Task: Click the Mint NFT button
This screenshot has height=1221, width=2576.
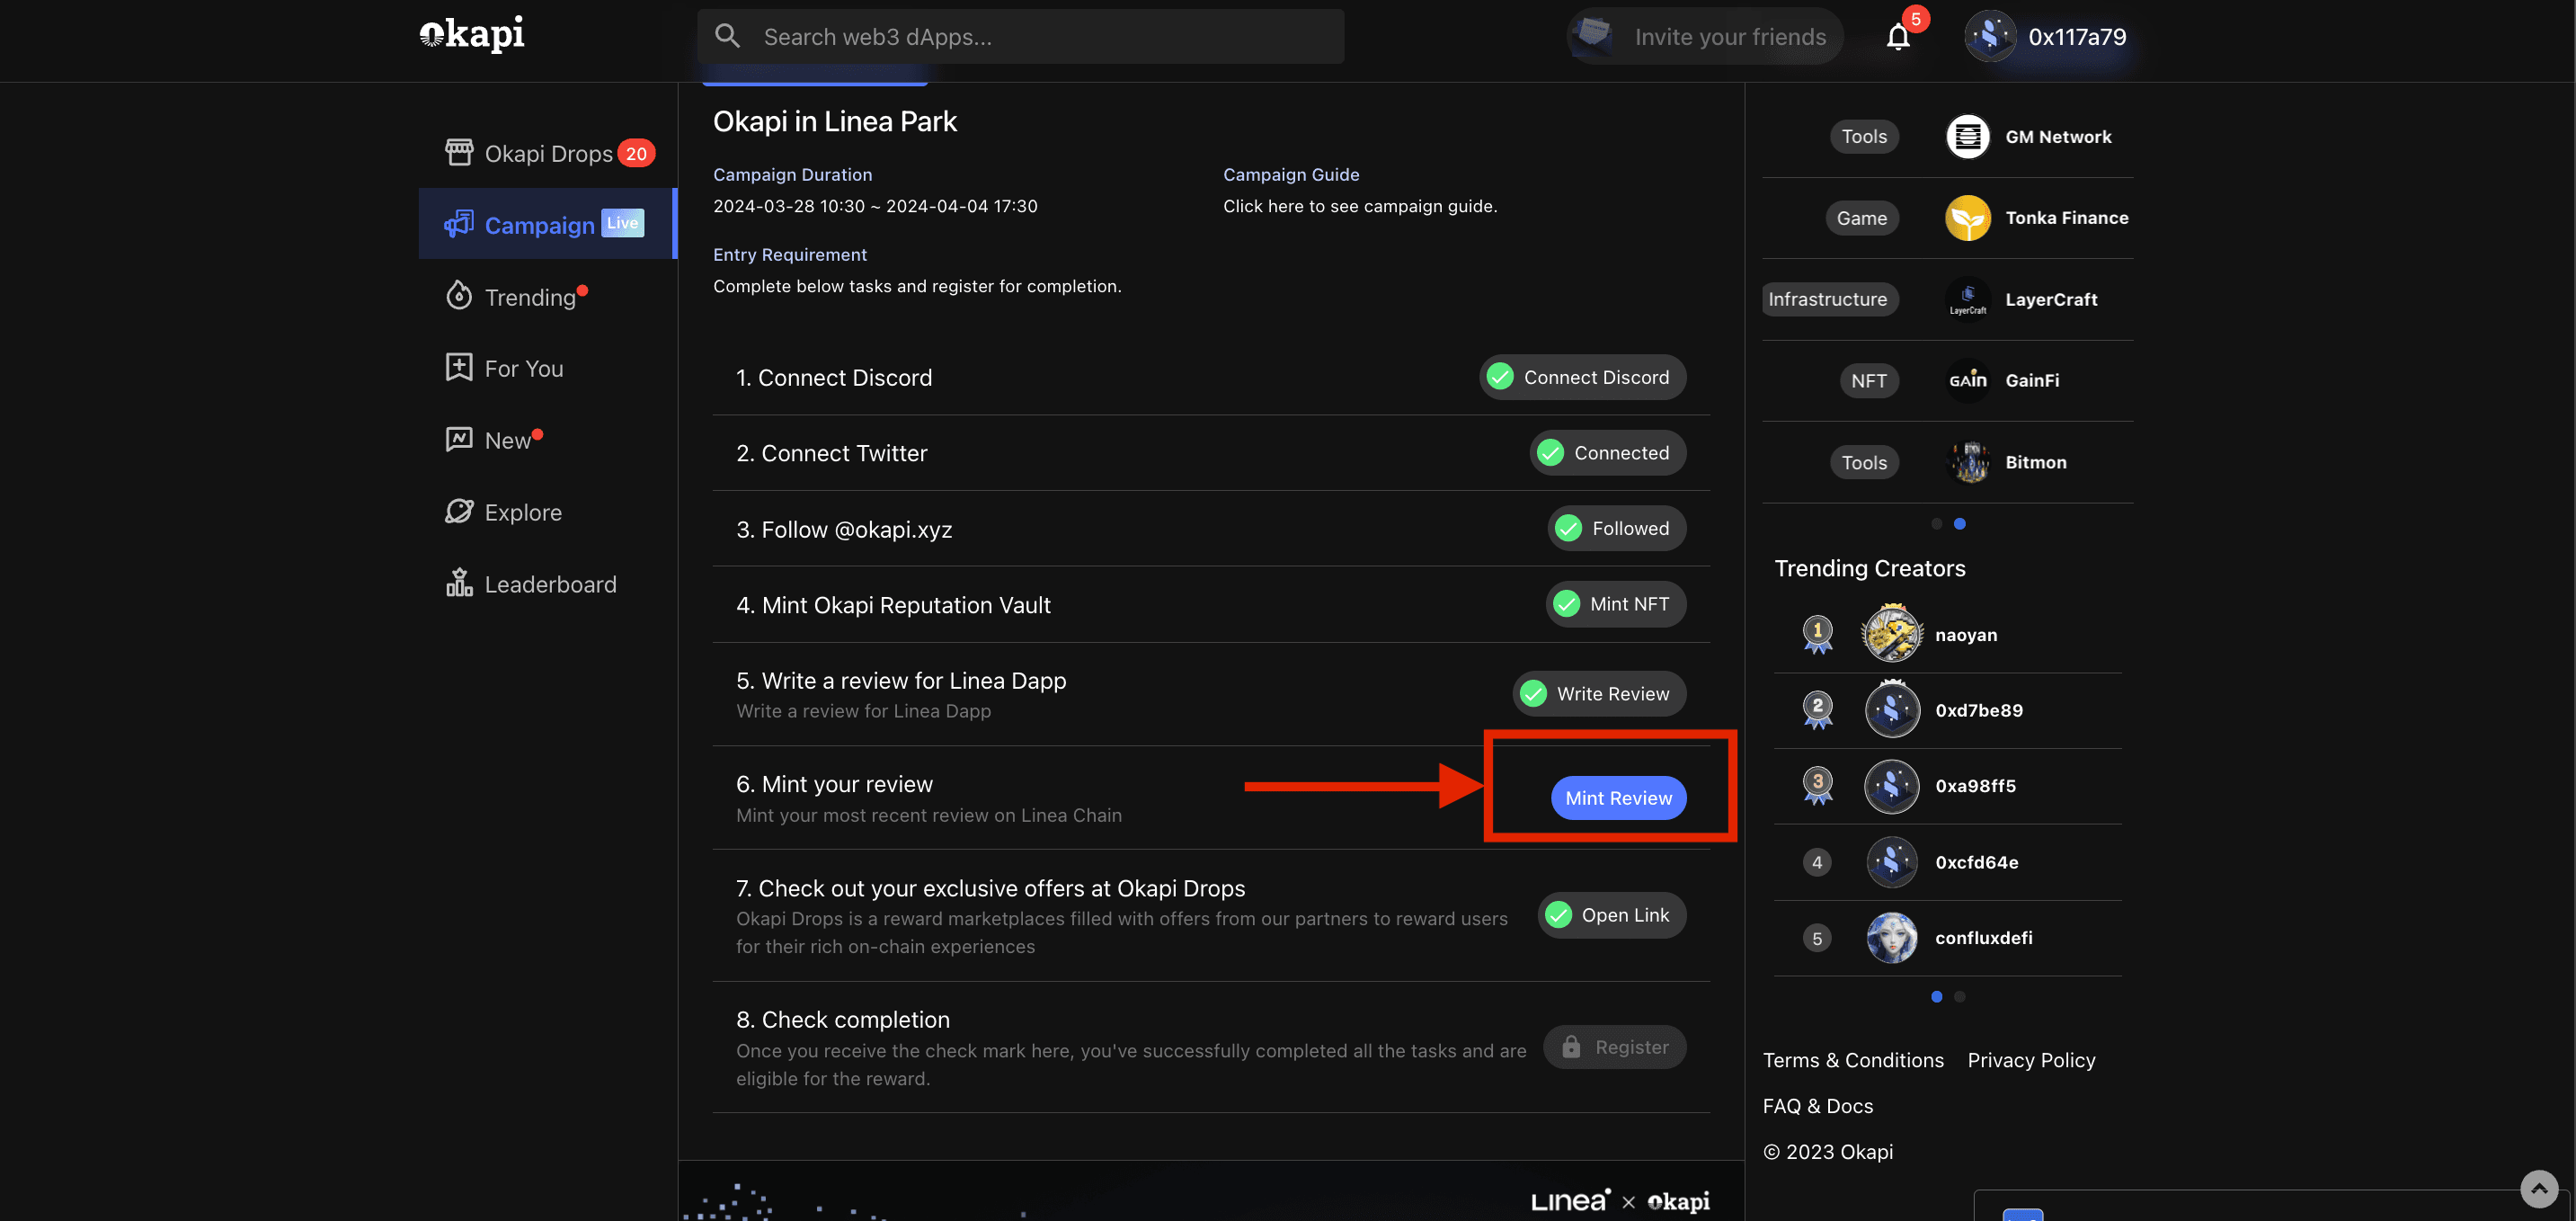Action: click(1615, 604)
